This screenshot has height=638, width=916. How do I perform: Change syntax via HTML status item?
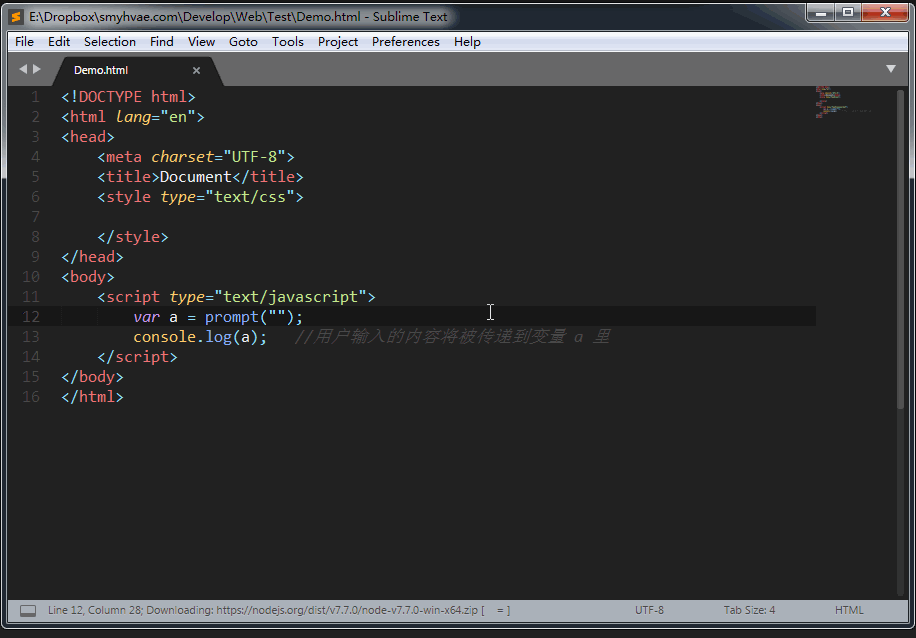tap(849, 610)
